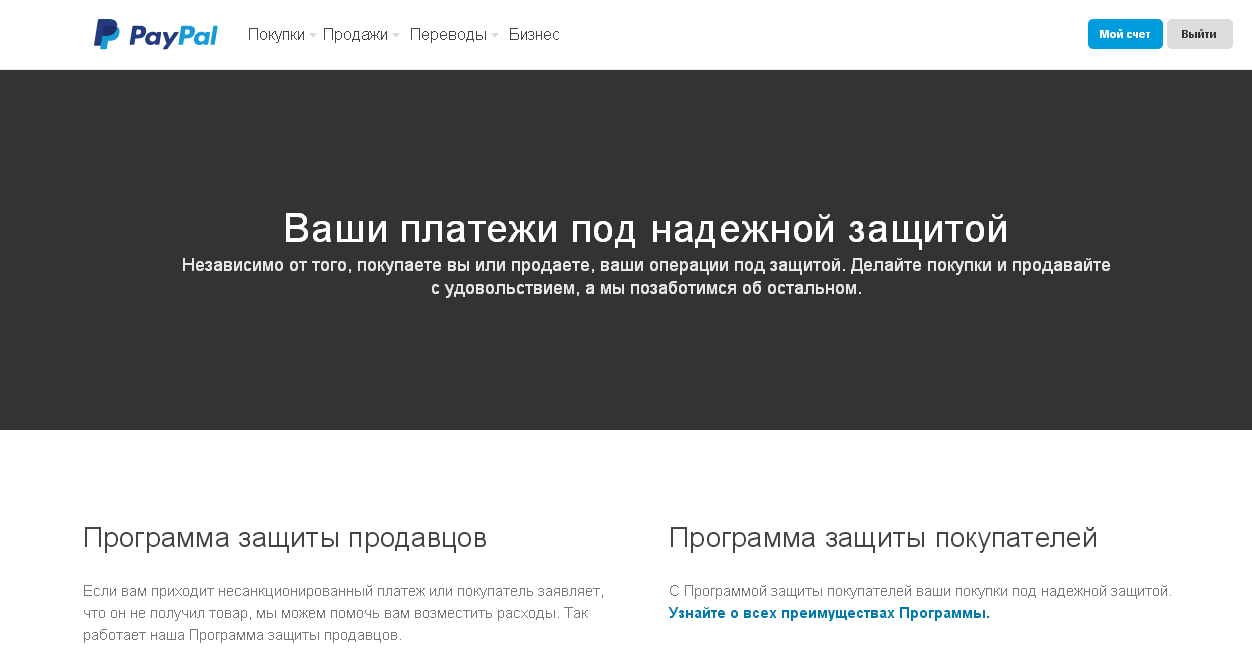Click the text С Программой защиты покупателей
This screenshot has width=1252, height=648.
point(920,591)
